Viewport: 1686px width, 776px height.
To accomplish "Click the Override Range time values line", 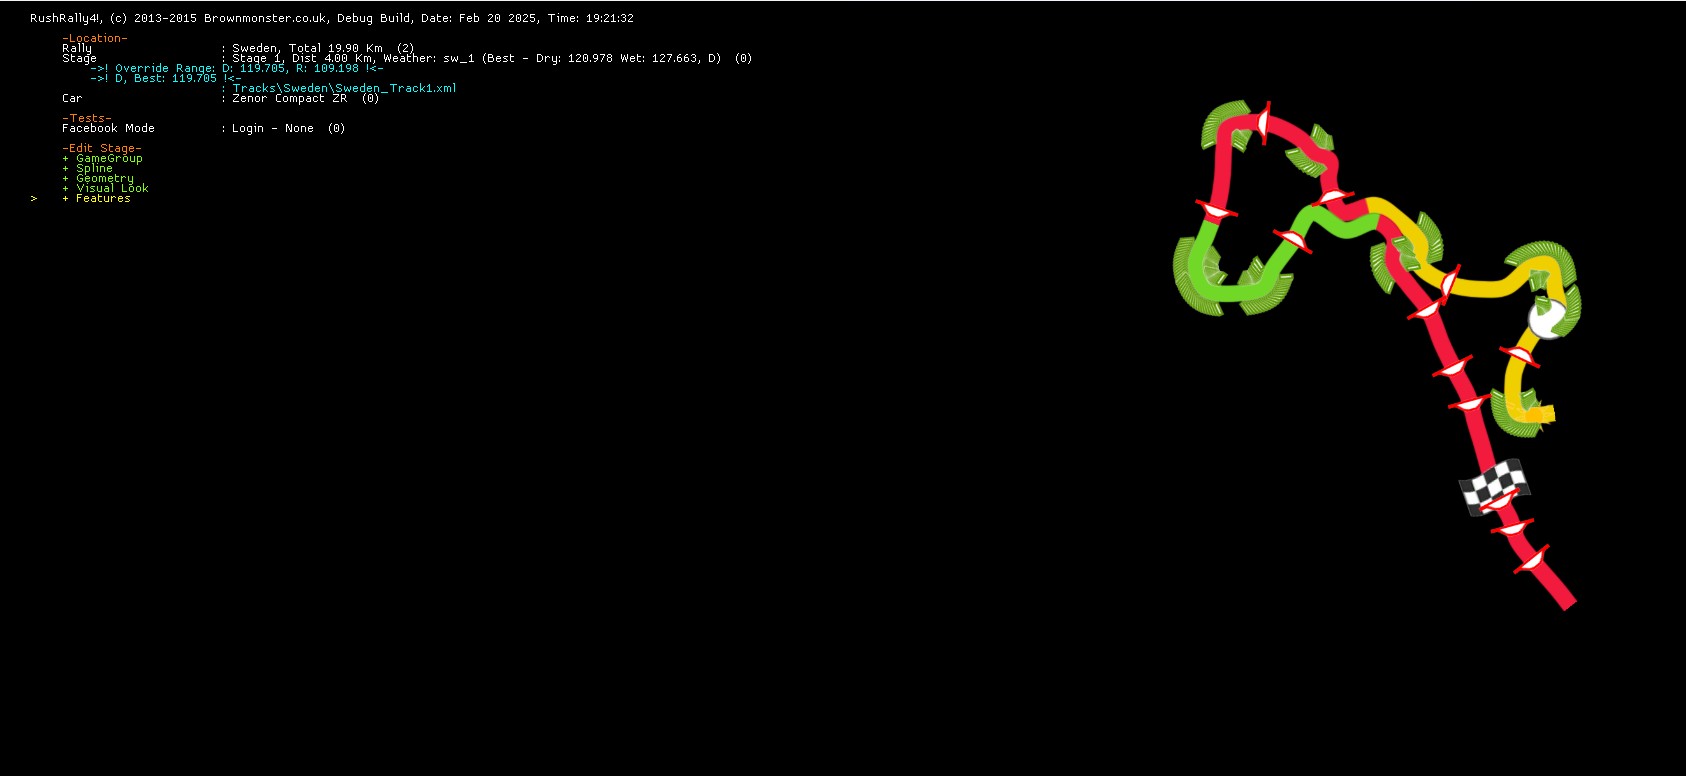I will [x=236, y=68].
